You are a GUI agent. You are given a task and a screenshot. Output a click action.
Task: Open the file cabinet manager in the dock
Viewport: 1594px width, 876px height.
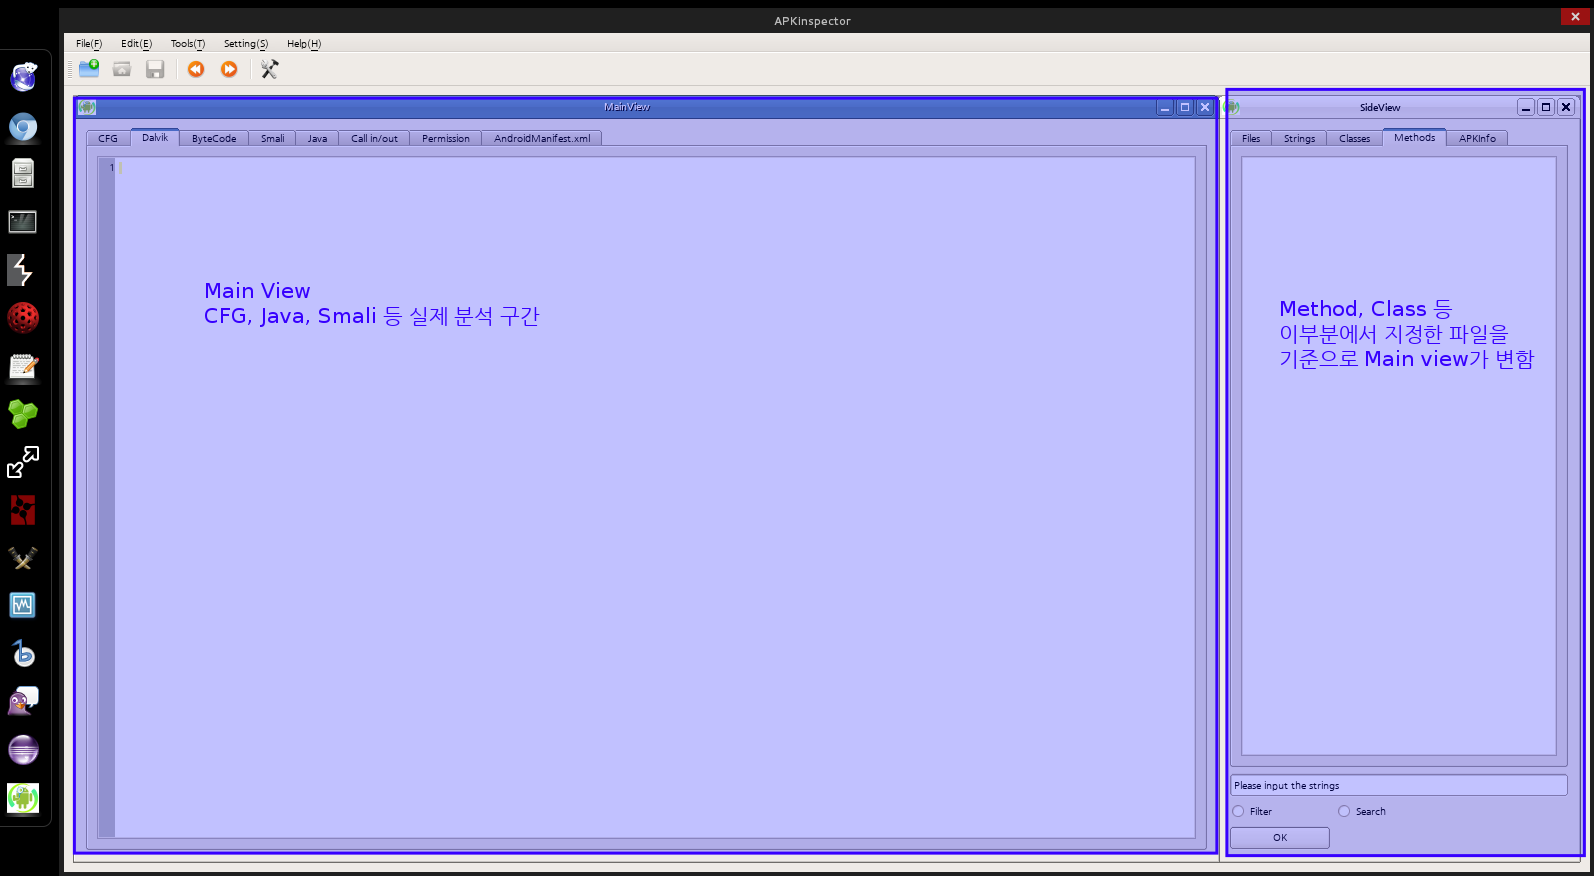23,173
